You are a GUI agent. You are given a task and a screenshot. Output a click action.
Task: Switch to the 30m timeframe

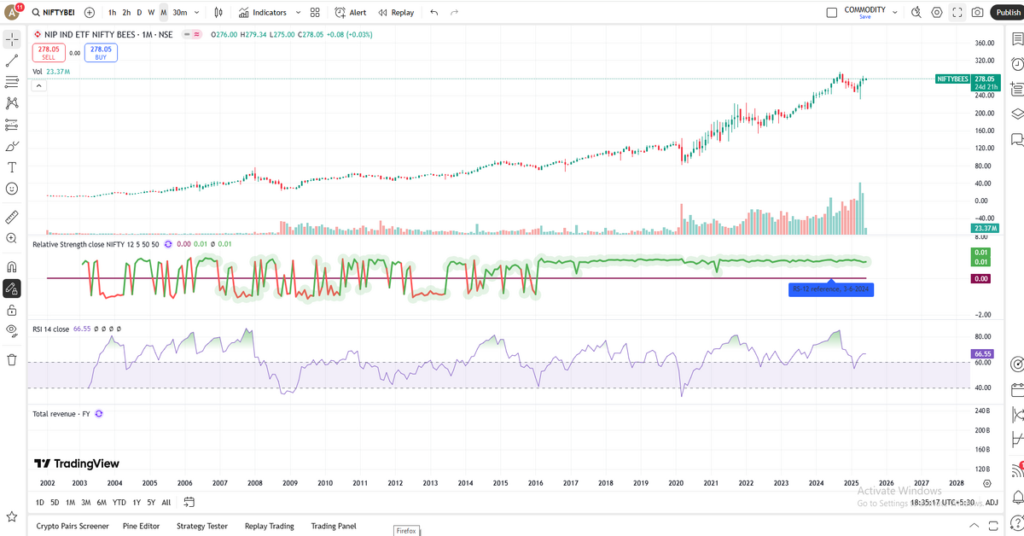(180, 12)
